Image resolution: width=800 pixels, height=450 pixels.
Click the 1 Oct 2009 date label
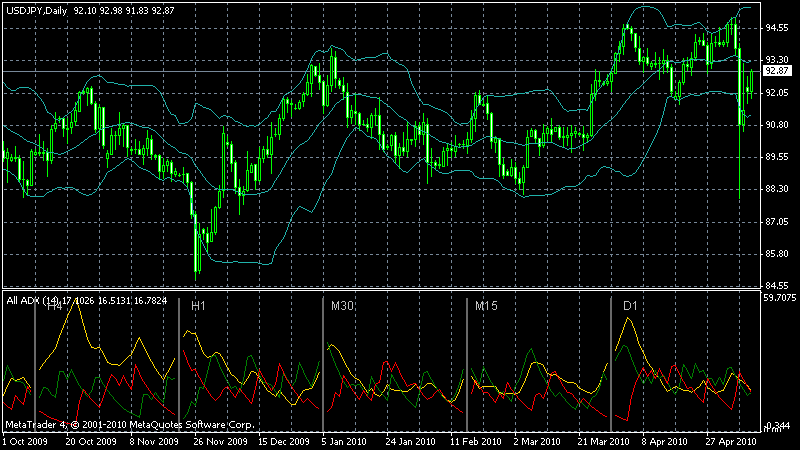(26, 441)
